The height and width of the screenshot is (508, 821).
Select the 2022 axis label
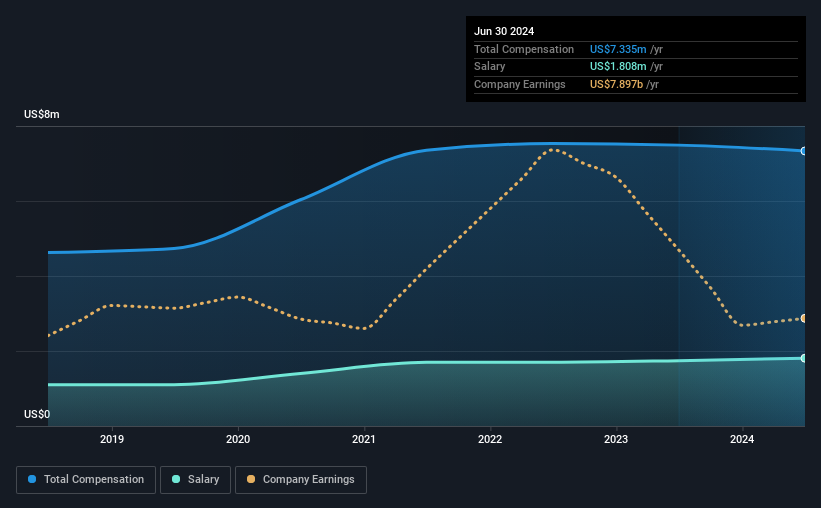[x=490, y=439]
